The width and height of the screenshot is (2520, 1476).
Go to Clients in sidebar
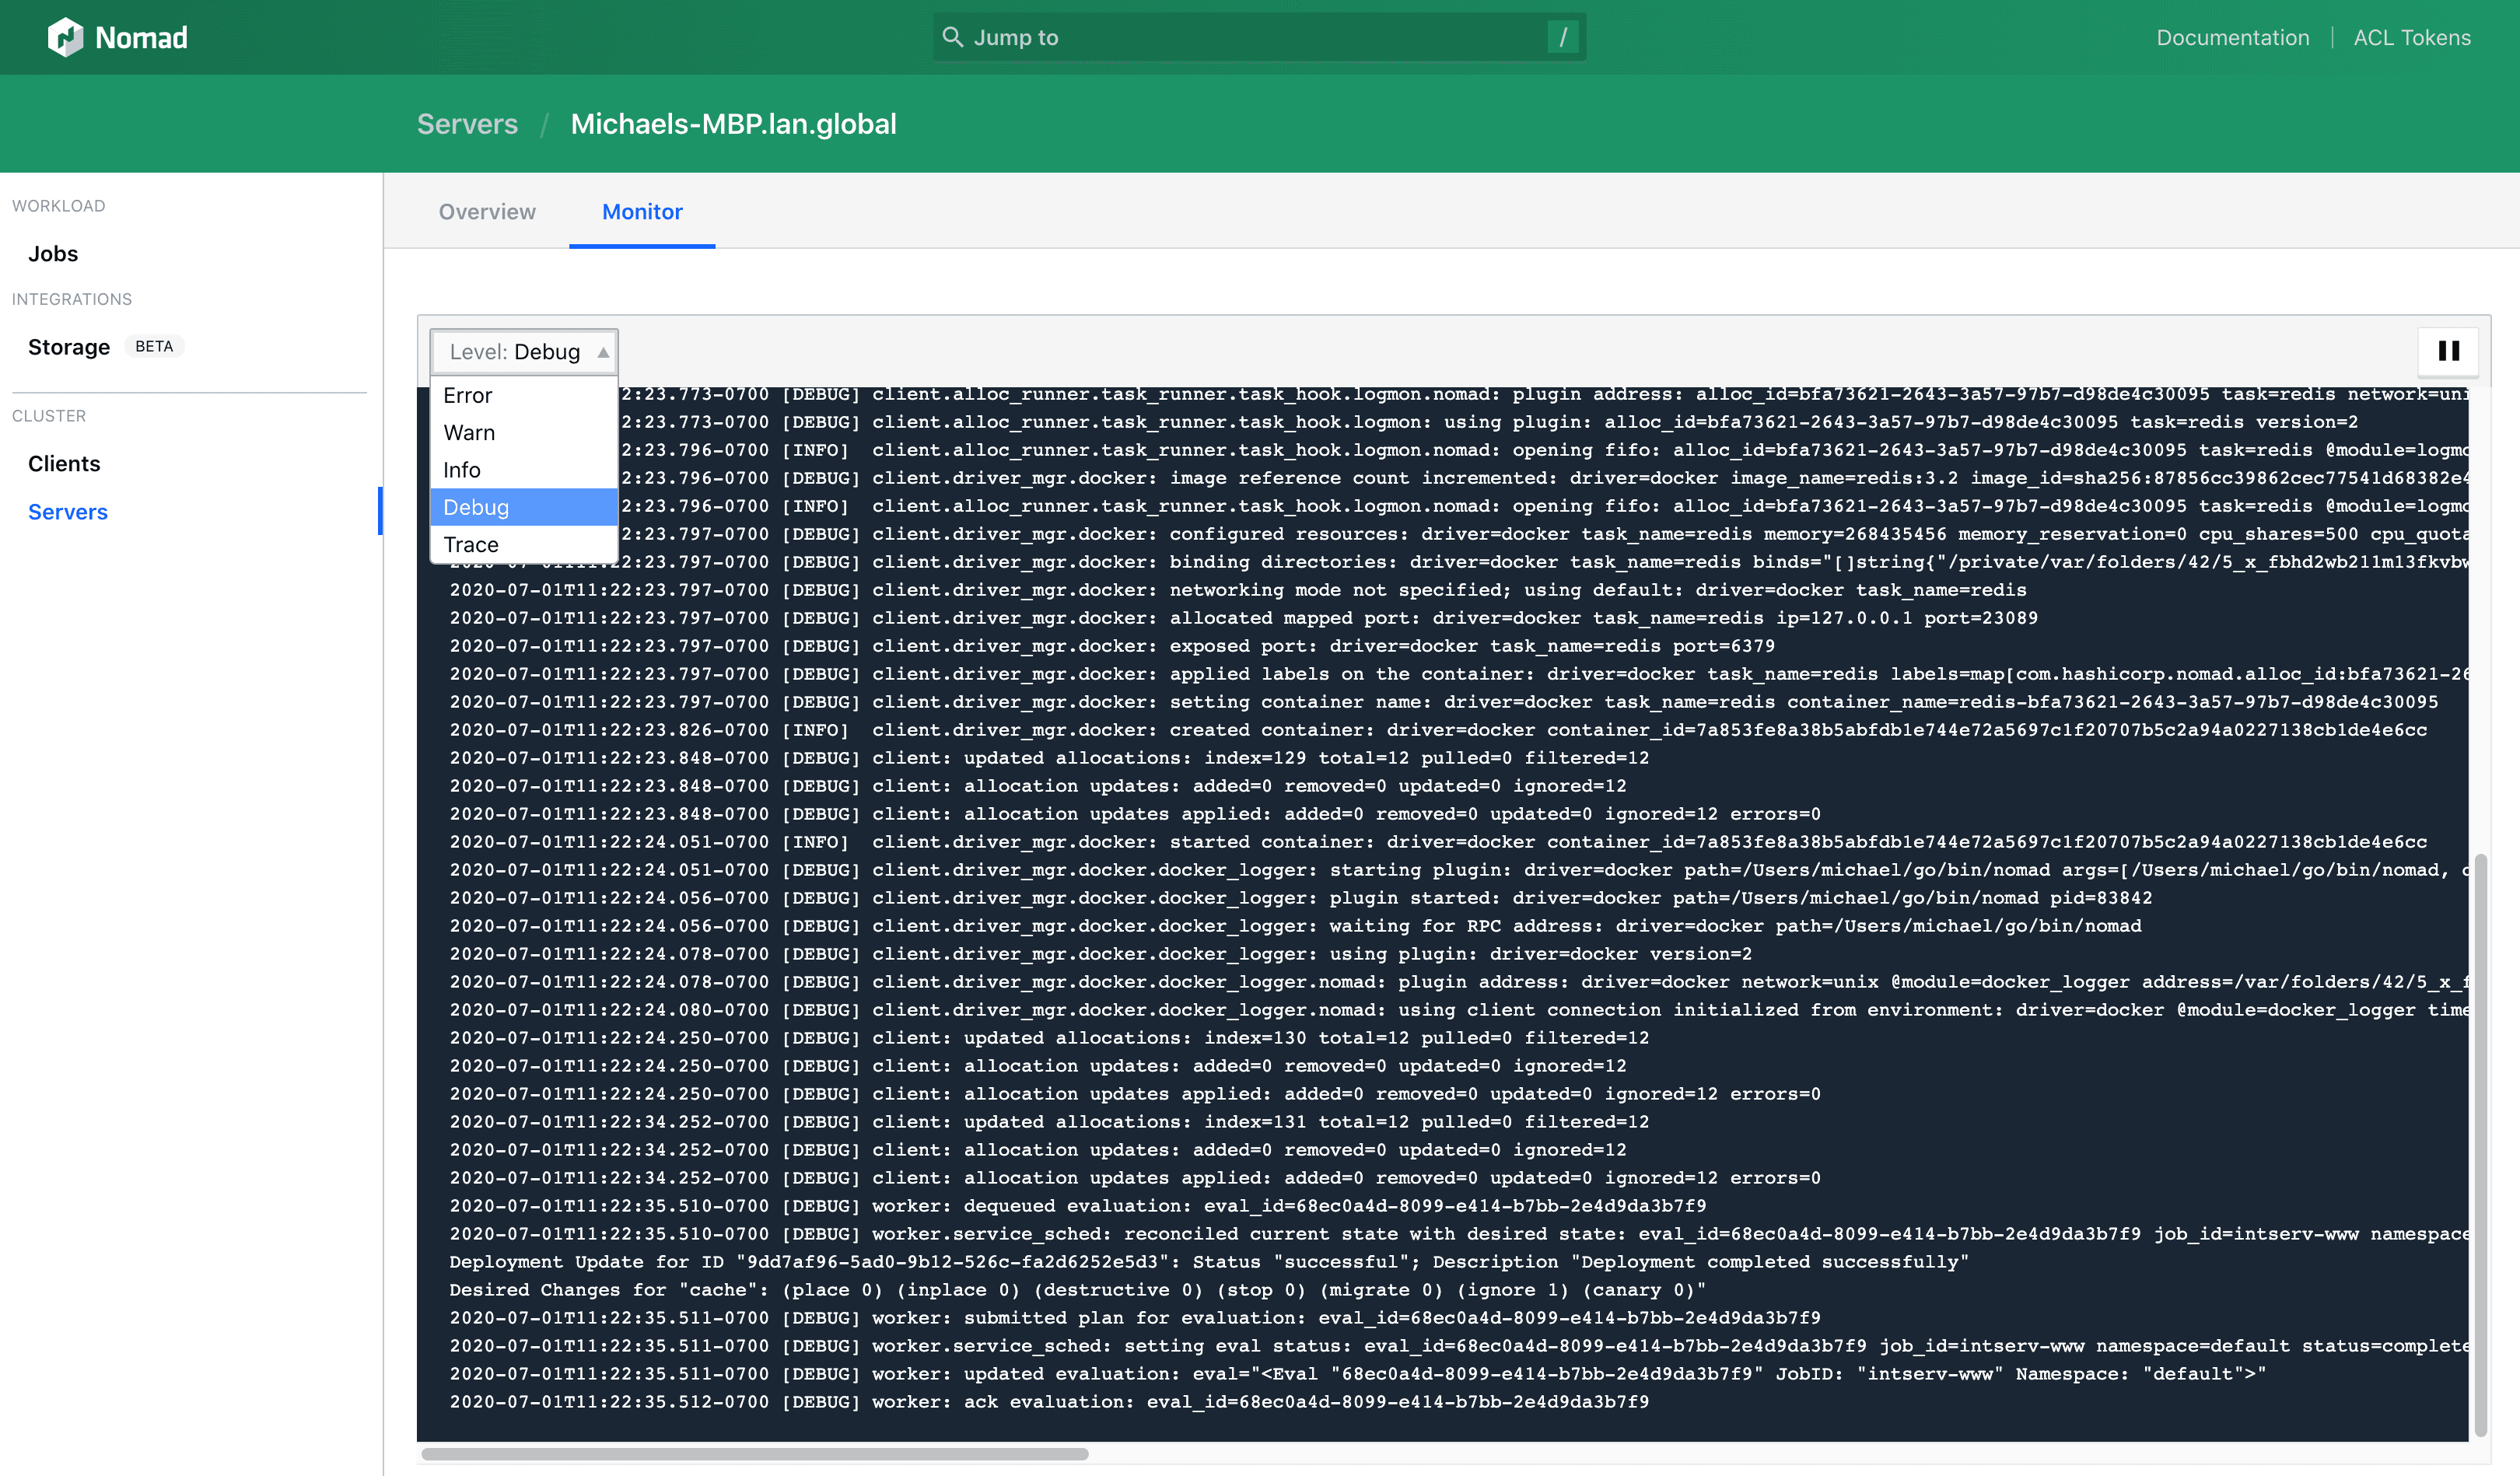64,464
